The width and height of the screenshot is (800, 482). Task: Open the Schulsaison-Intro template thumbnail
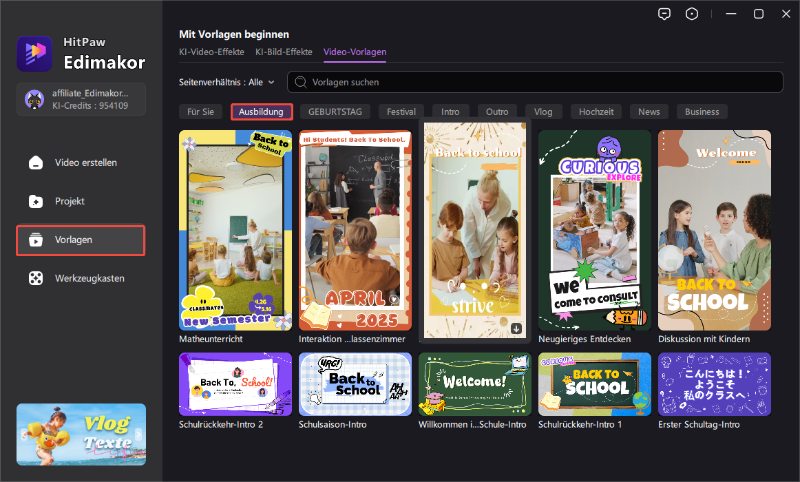click(x=355, y=384)
